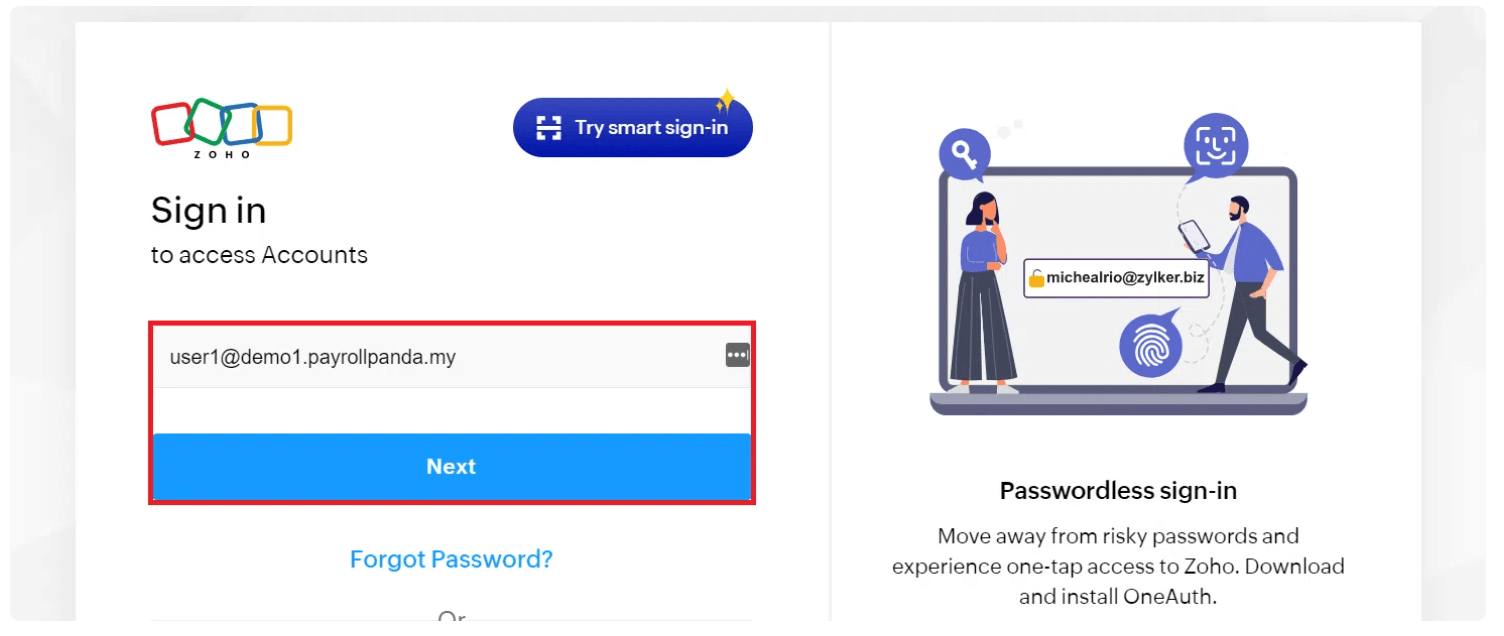This screenshot has height=636, width=1504.
Task: Click the face recognition icon bubble
Action: click(x=1215, y=145)
